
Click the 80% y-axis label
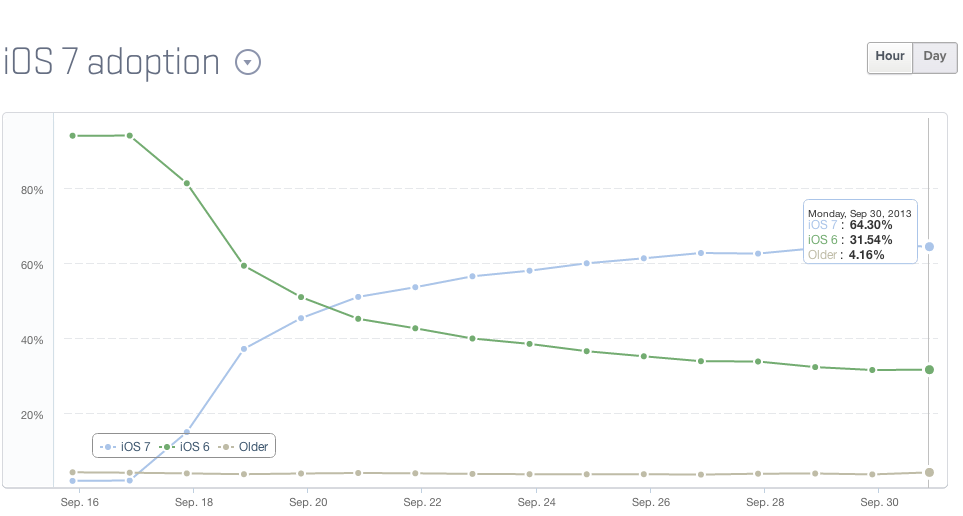32,189
